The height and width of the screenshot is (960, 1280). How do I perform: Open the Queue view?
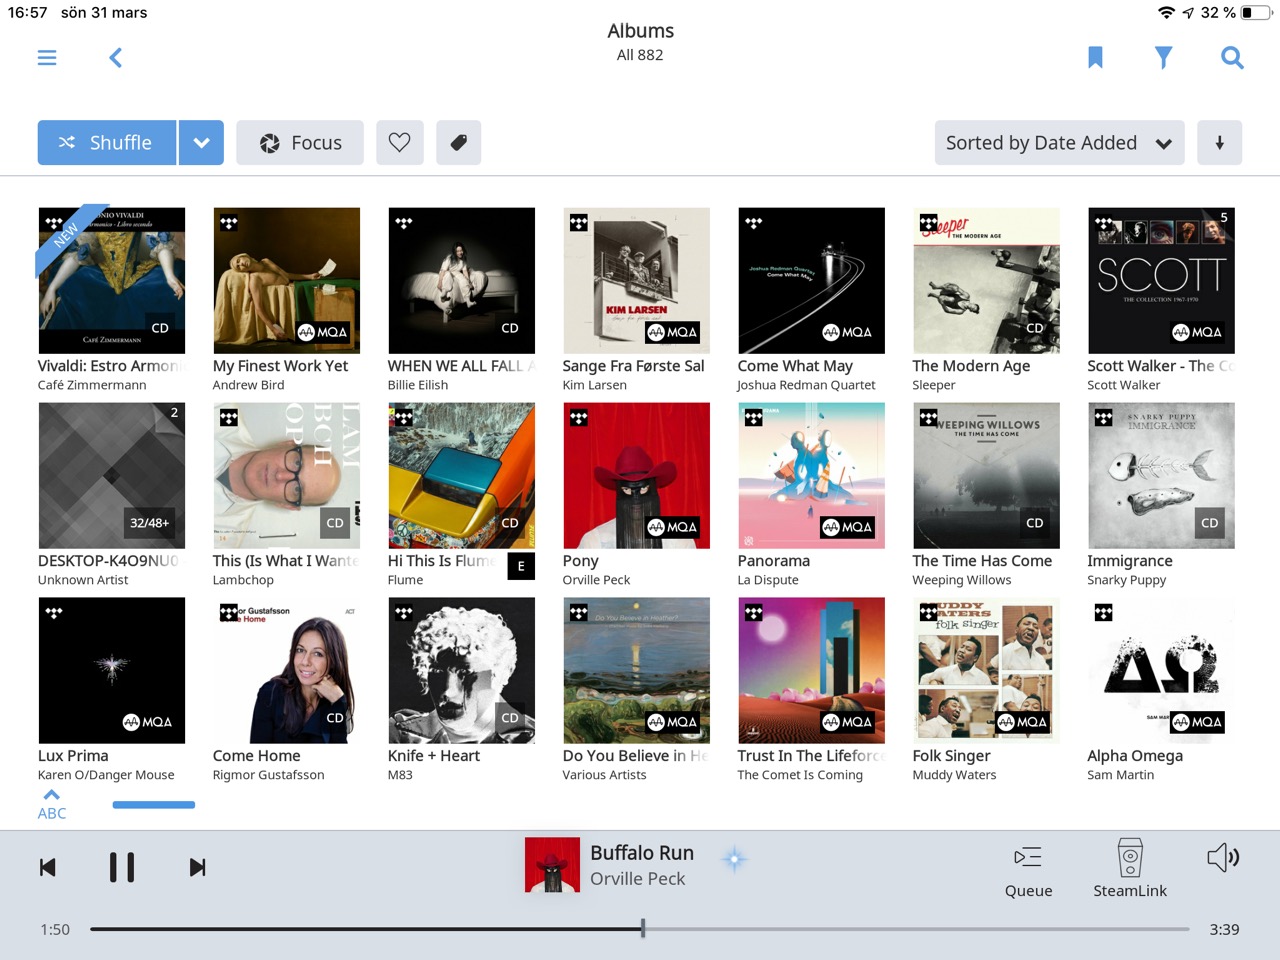(x=1028, y=868)
